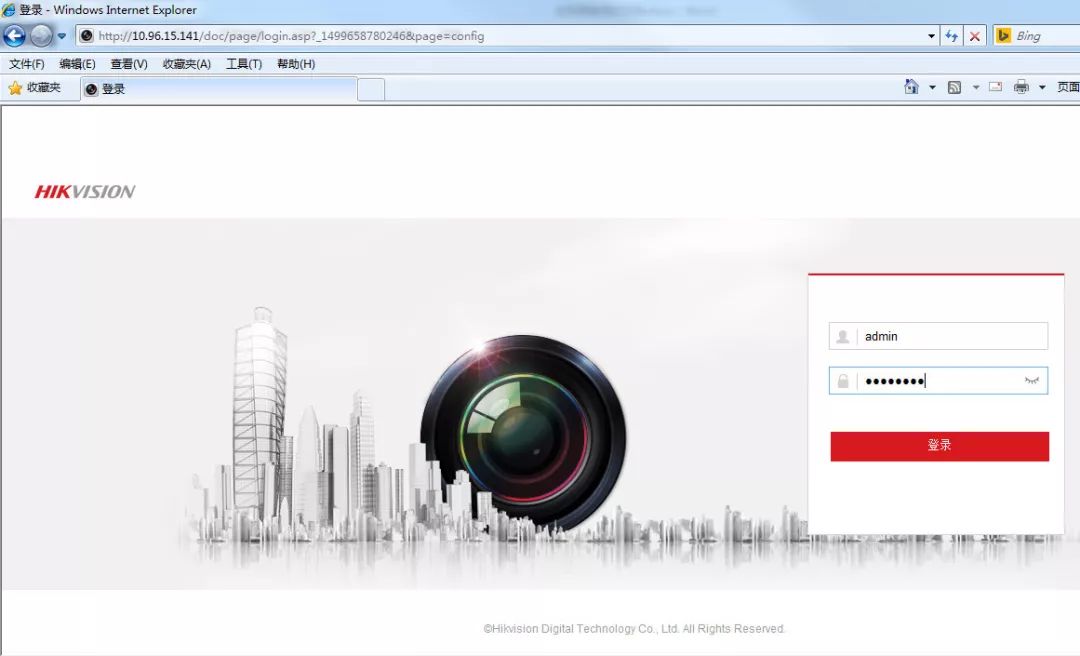Click the RSS feeds icon
The image size is (1080, 656).
click(x=954, y=88)
